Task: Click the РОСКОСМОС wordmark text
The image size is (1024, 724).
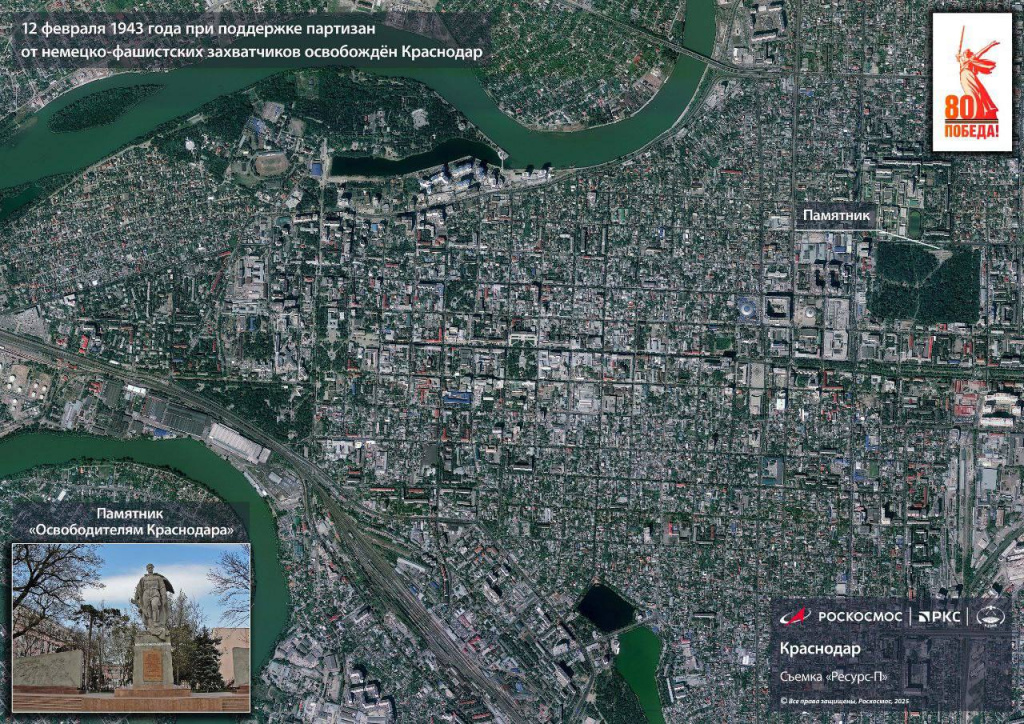Action: (x=859, y=617)
